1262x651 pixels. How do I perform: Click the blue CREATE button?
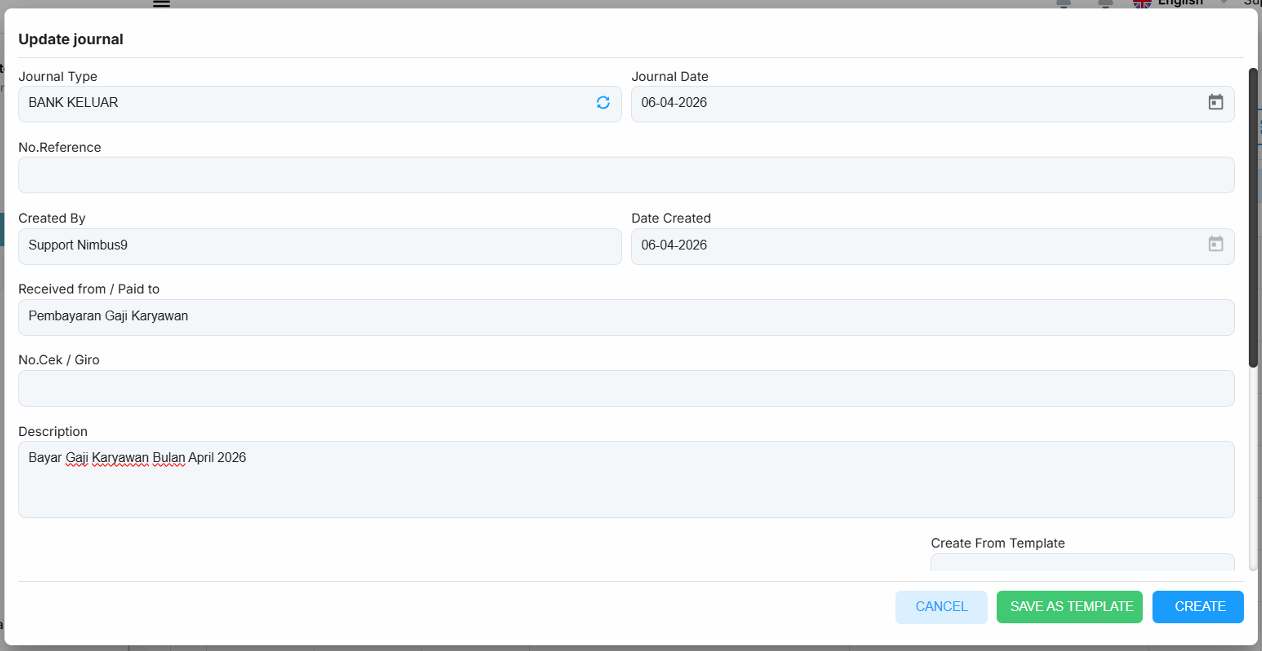pos(1198,607)
